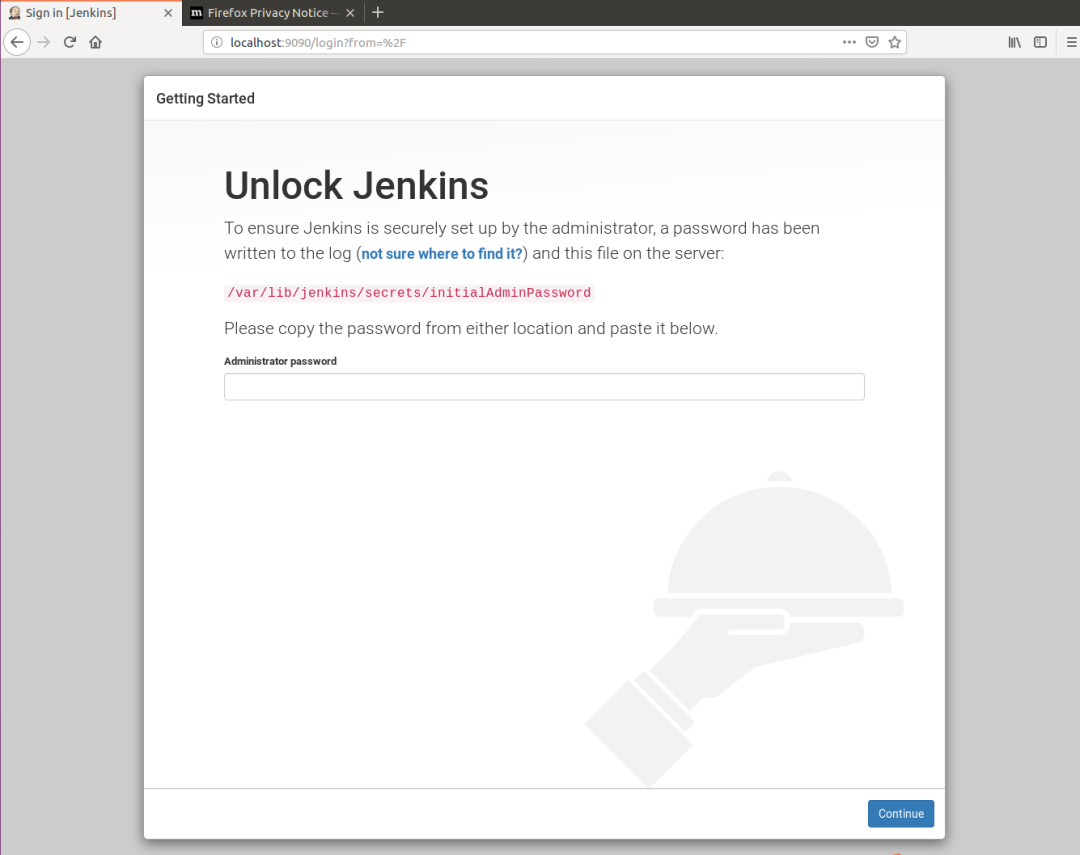Close the Firefox Privacy Notice tab
The height and width of the screenshot is (855, 1080).
[x=350, y=13]
